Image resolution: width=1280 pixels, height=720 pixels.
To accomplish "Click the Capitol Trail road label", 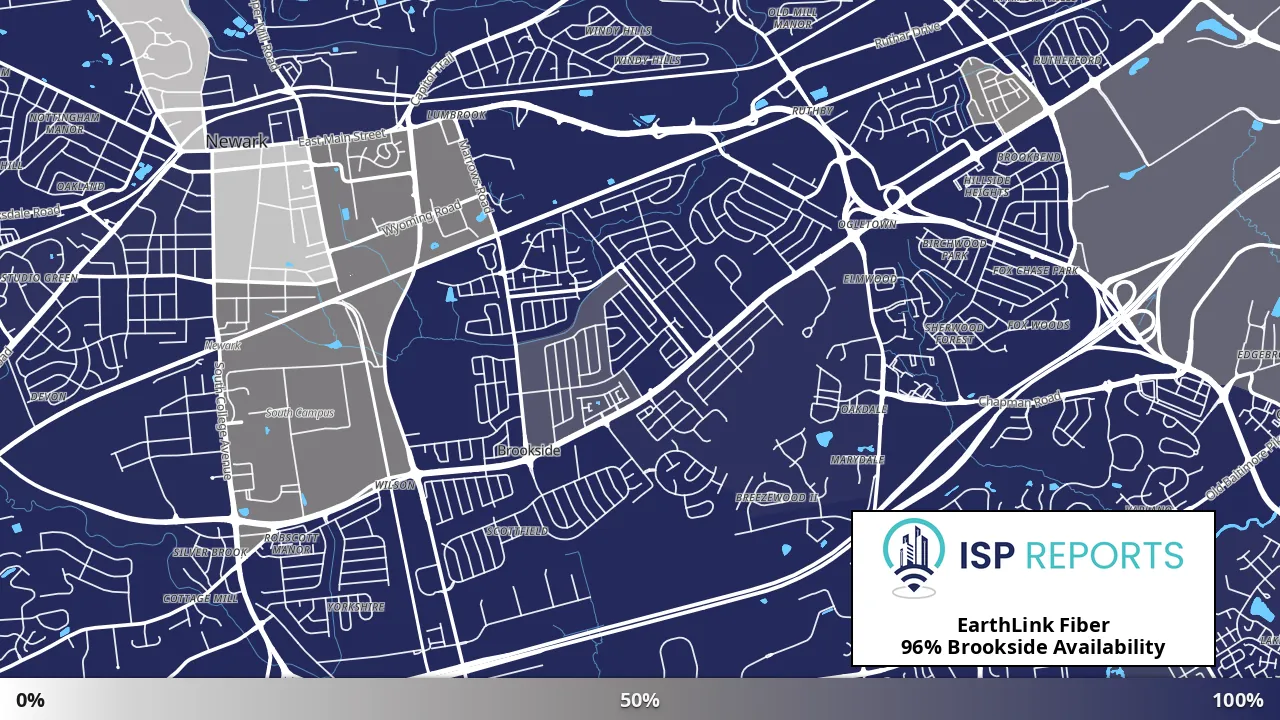I will tap(433, 78).
